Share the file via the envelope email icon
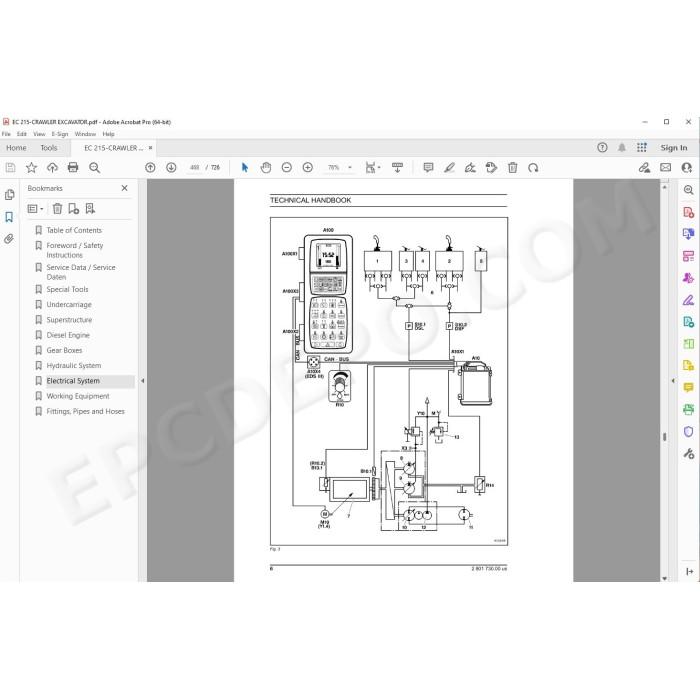700x700 pixels. pos(666,168)
